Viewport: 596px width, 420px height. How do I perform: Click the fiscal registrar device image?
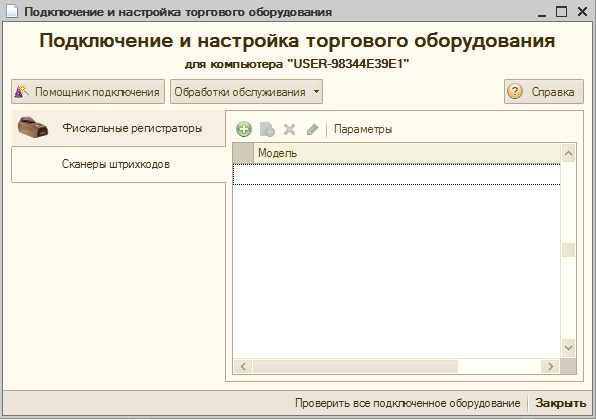click(x=33, y=128)
